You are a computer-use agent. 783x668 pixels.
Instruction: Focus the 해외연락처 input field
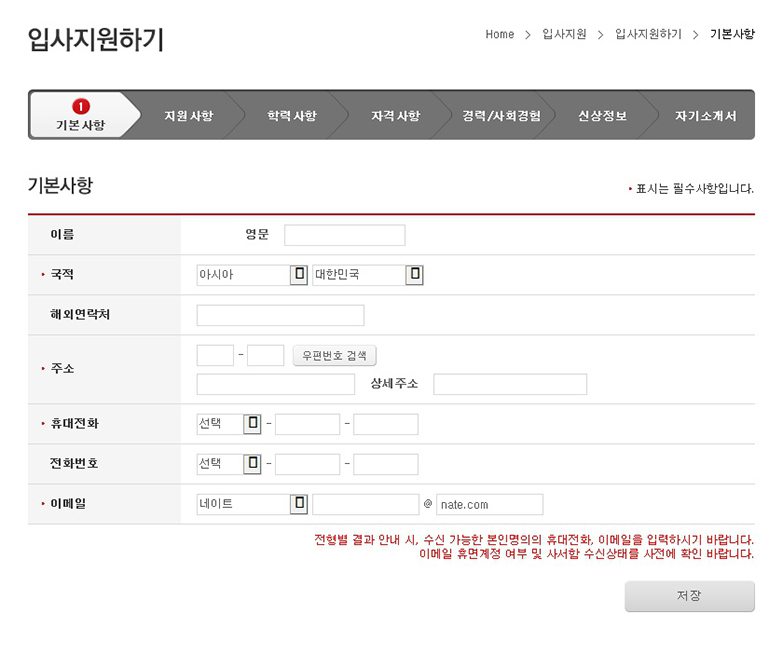[x=280, y=316]
